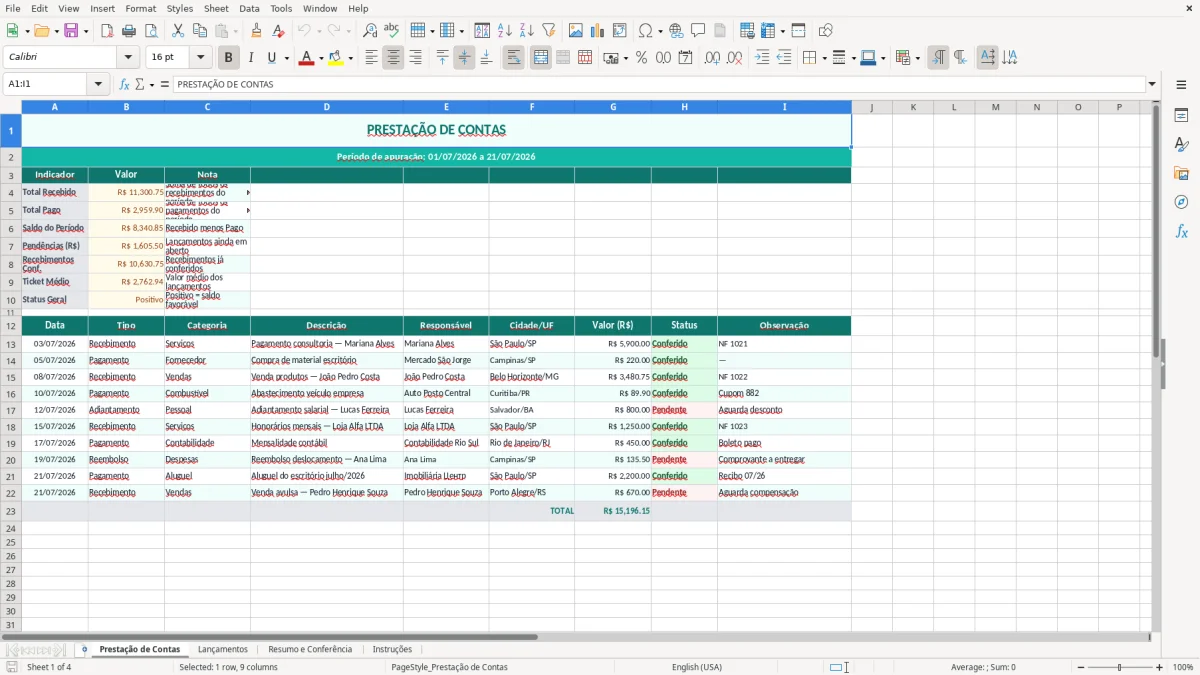This screenshot has height=675, width=1200.
Task: Click the Insert Hyperlink globe icon
Action: click(676, 31)
